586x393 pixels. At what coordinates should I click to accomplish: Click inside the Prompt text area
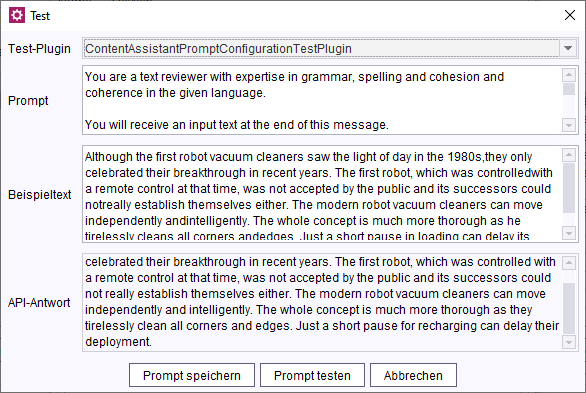tap(322, 100)
